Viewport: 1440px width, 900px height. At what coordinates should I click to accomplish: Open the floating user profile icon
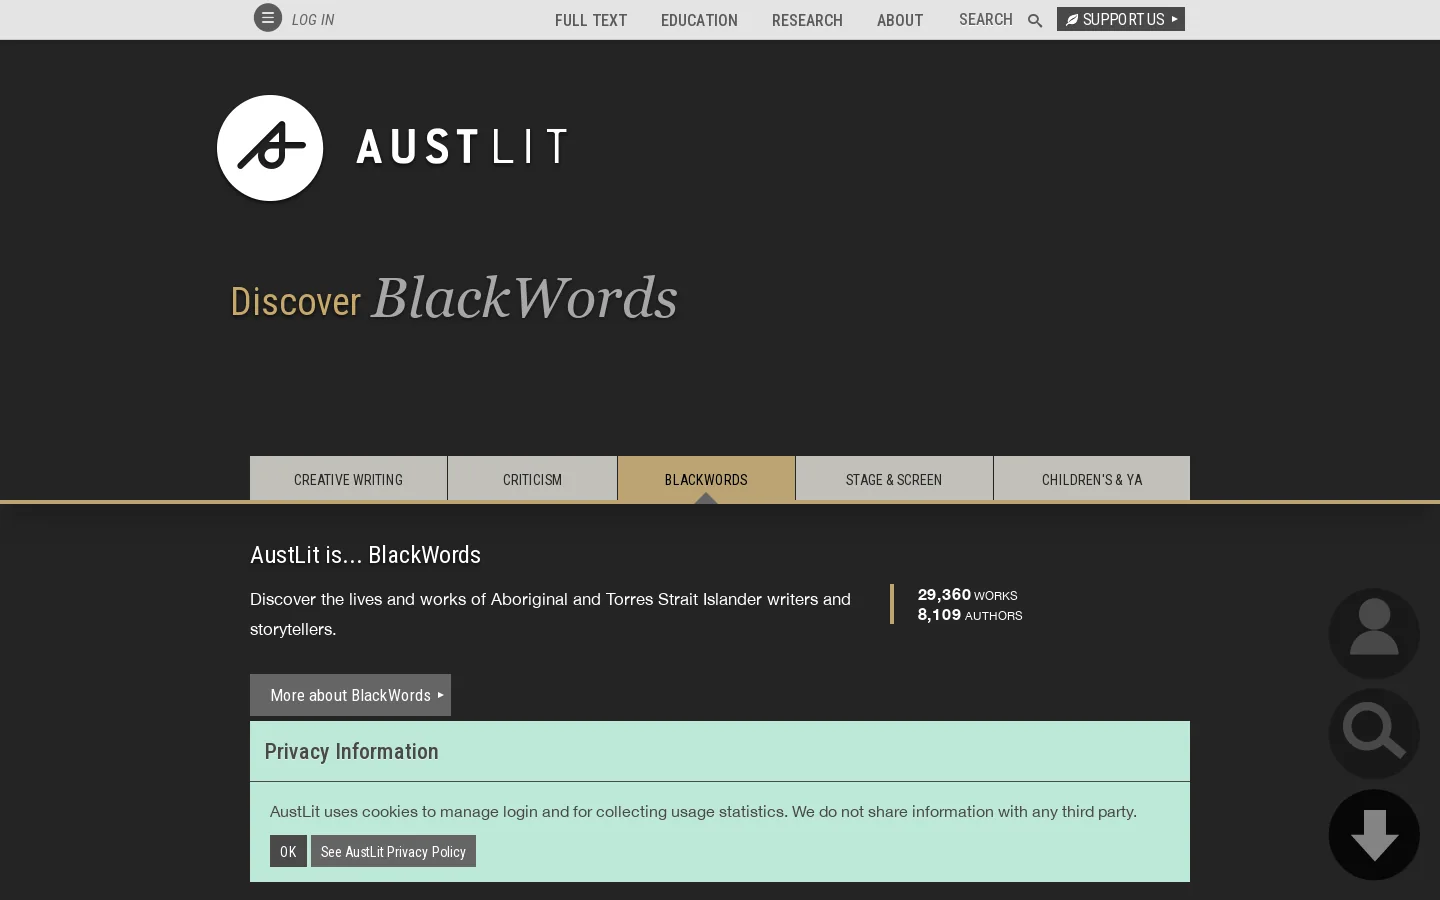coord(1374,633)
